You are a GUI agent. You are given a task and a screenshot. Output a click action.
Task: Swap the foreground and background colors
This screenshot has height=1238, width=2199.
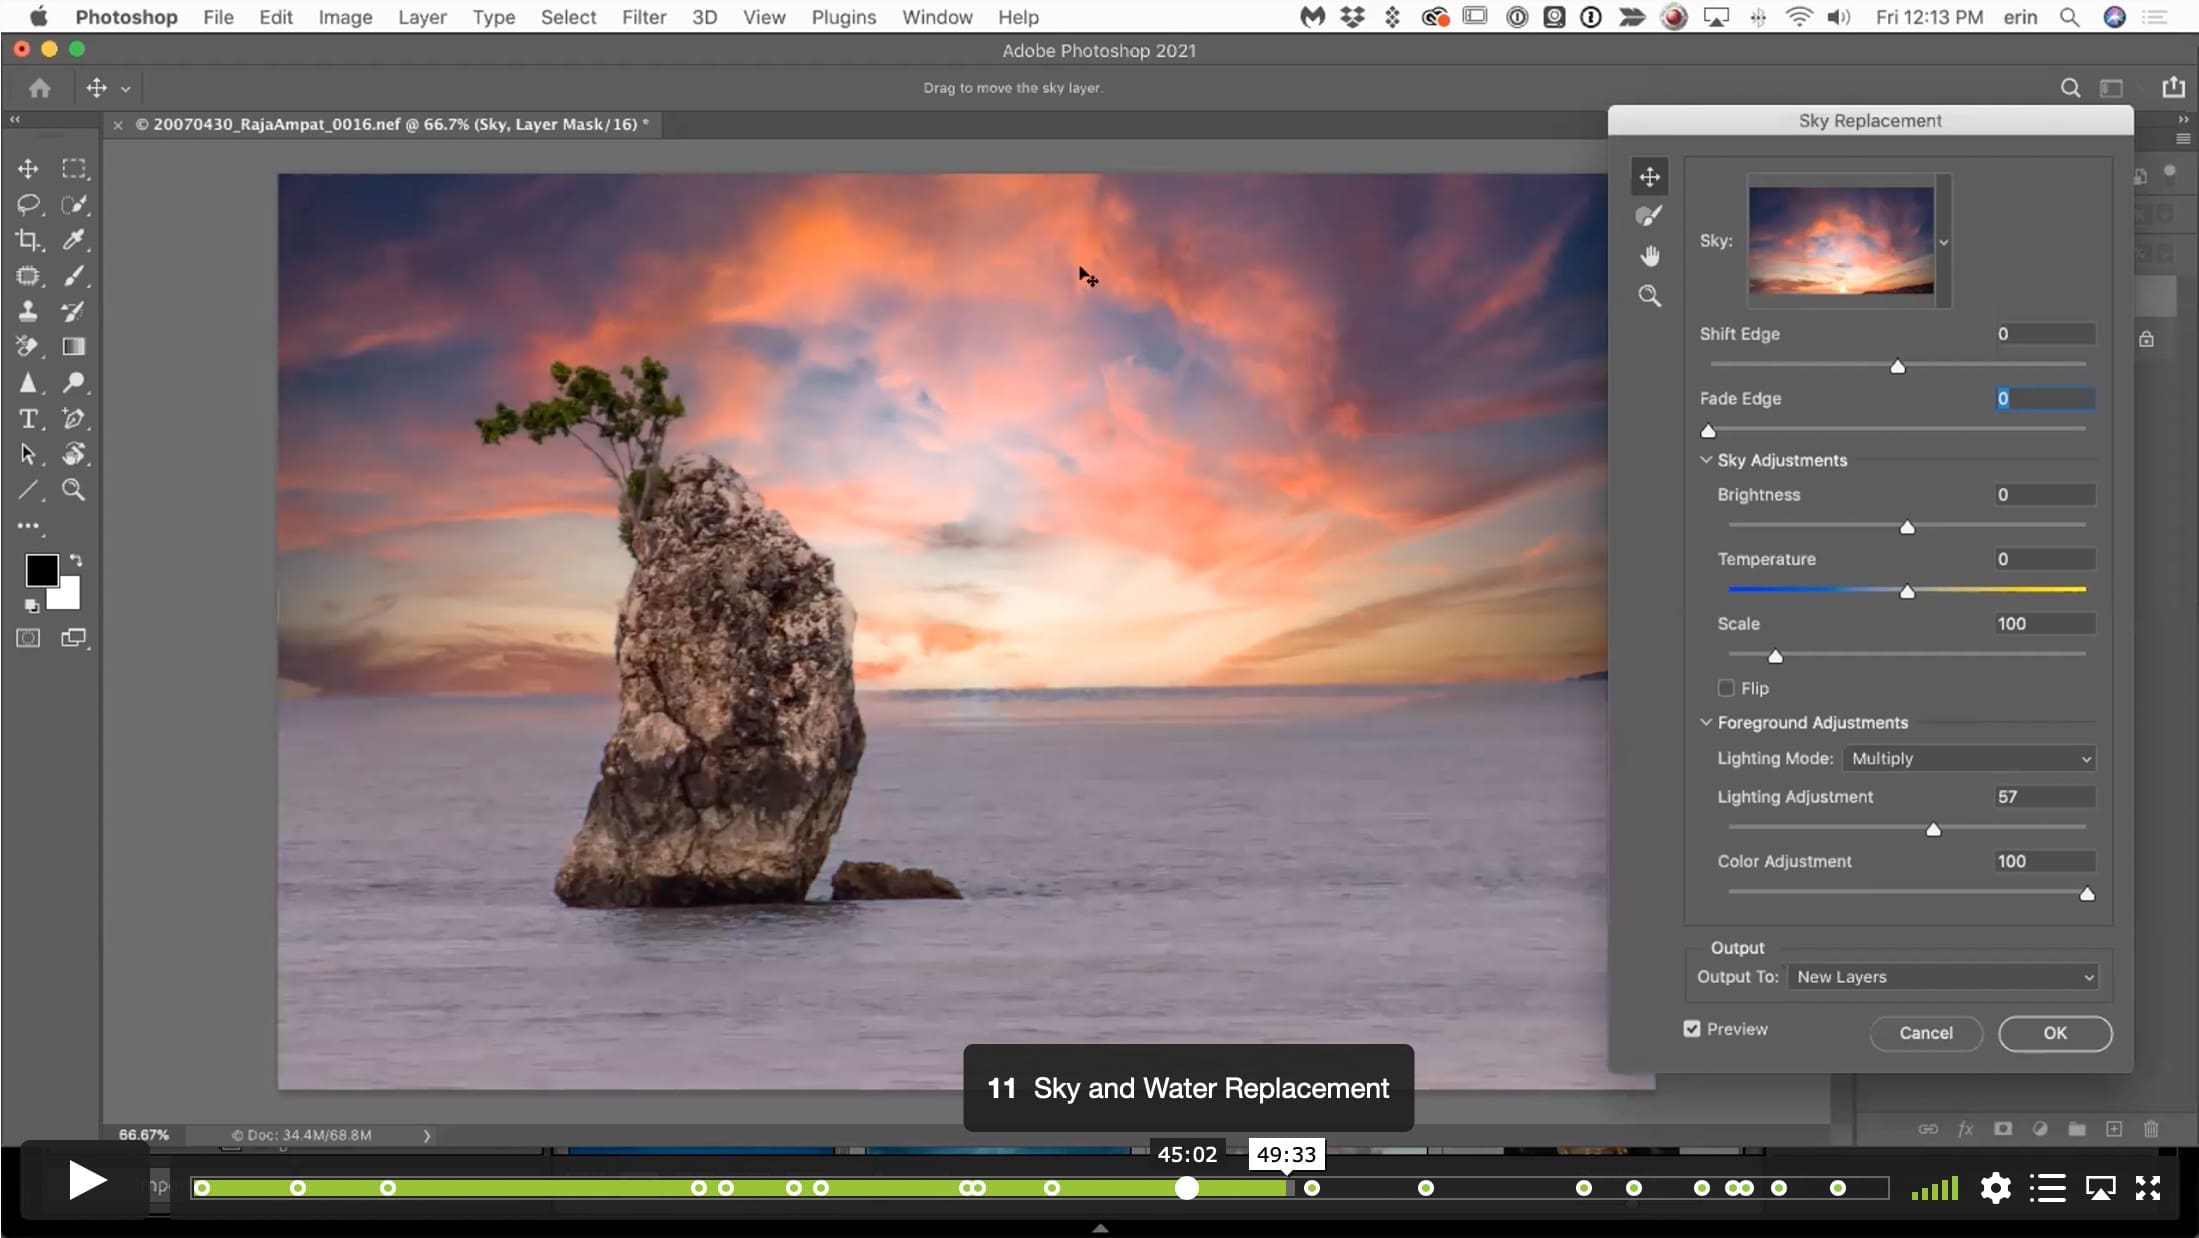(76, 561)
